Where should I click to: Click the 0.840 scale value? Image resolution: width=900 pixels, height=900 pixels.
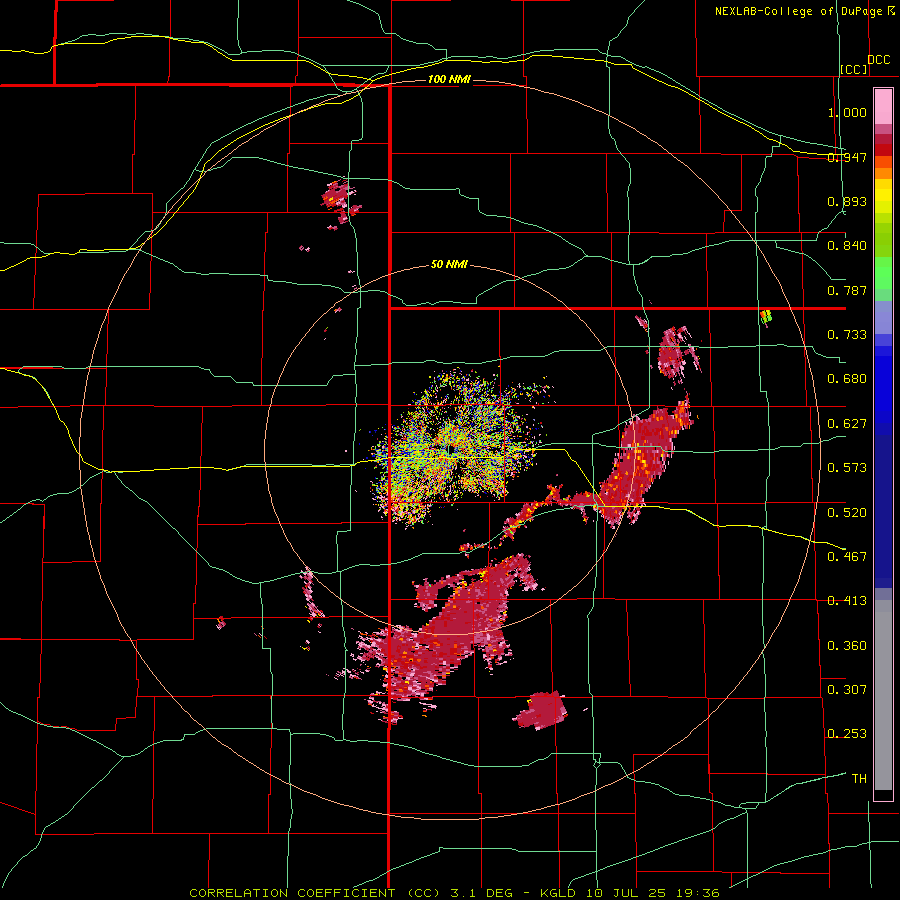pos(847,246)
